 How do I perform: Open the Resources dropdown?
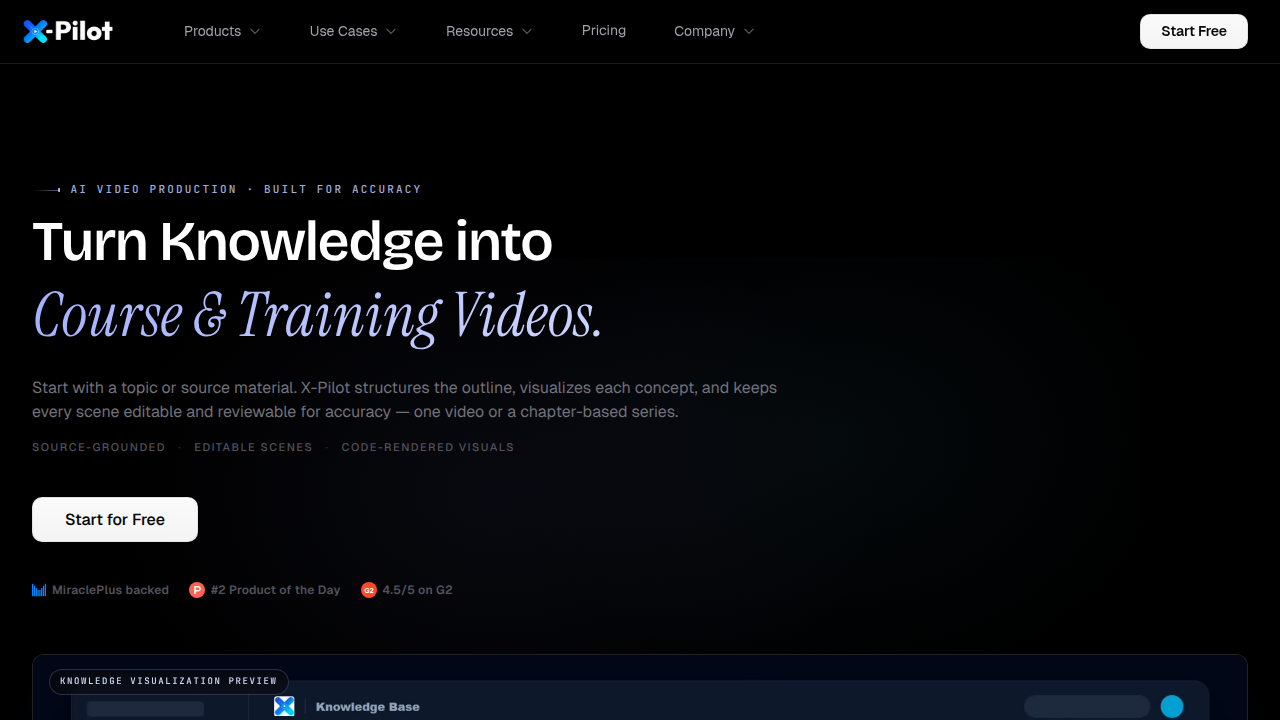point(489,31)
